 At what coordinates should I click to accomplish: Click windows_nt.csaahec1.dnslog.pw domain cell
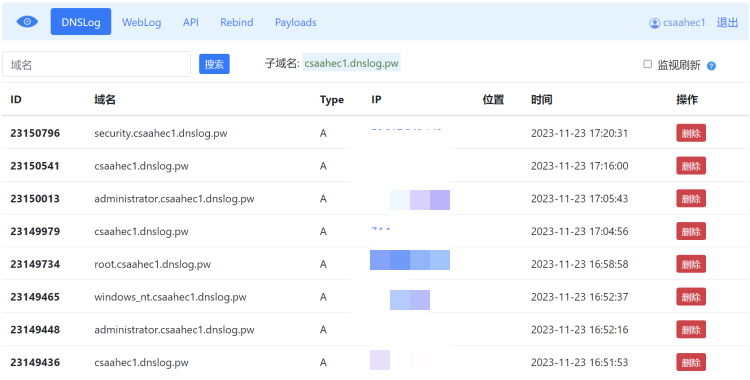[x=170, y=297]
